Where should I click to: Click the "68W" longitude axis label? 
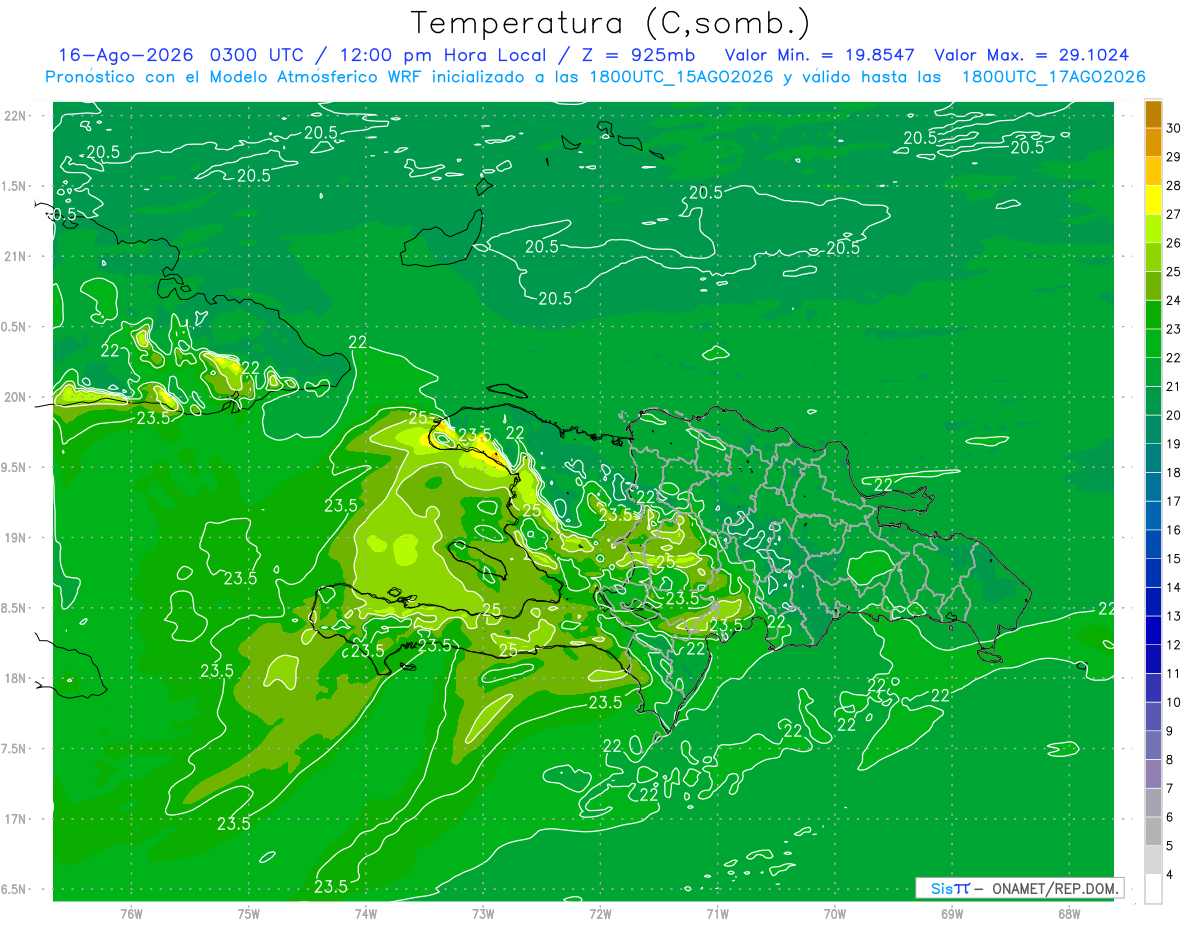pos(1068,915)
